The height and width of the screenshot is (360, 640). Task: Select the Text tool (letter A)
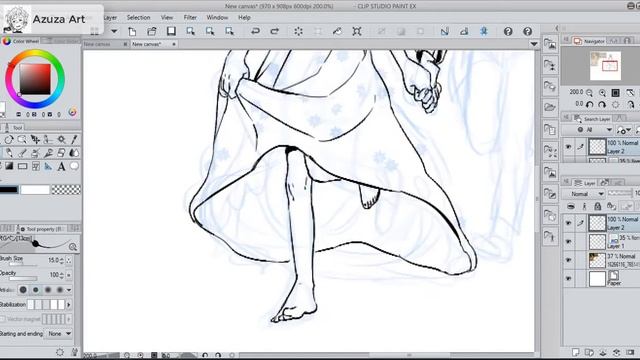[61, 166]
